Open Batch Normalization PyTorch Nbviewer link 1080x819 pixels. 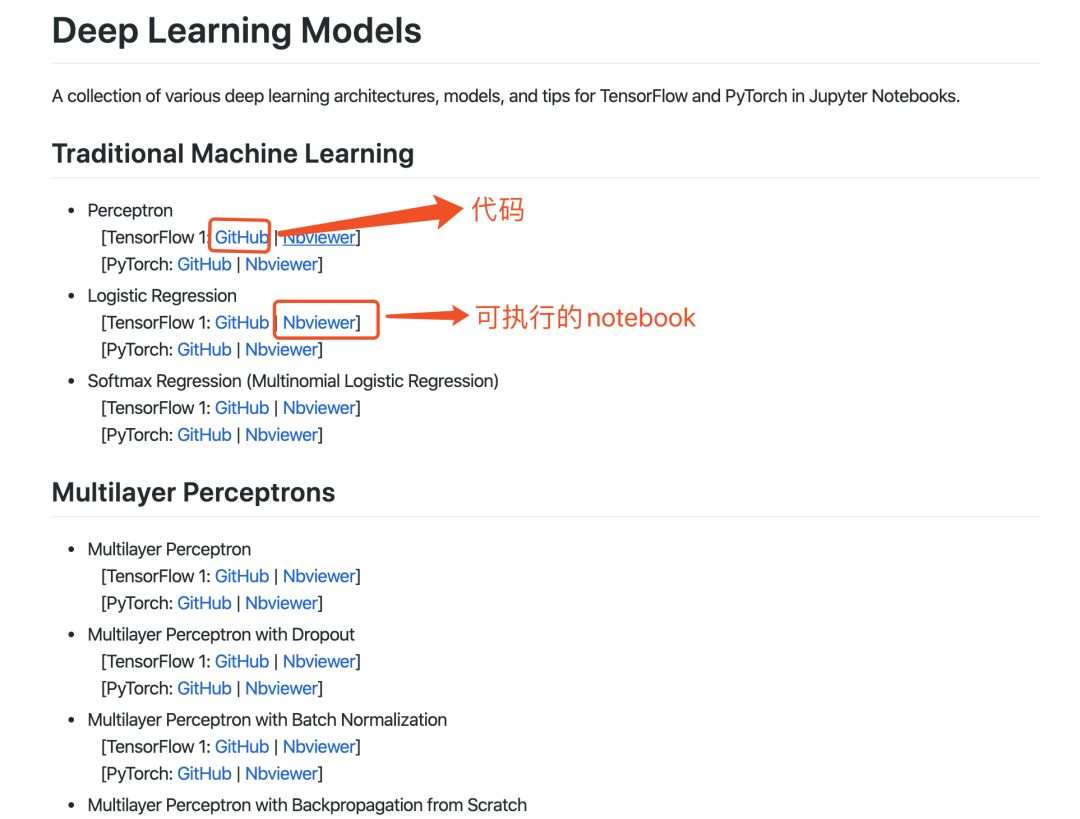click(x=282, y=774)
